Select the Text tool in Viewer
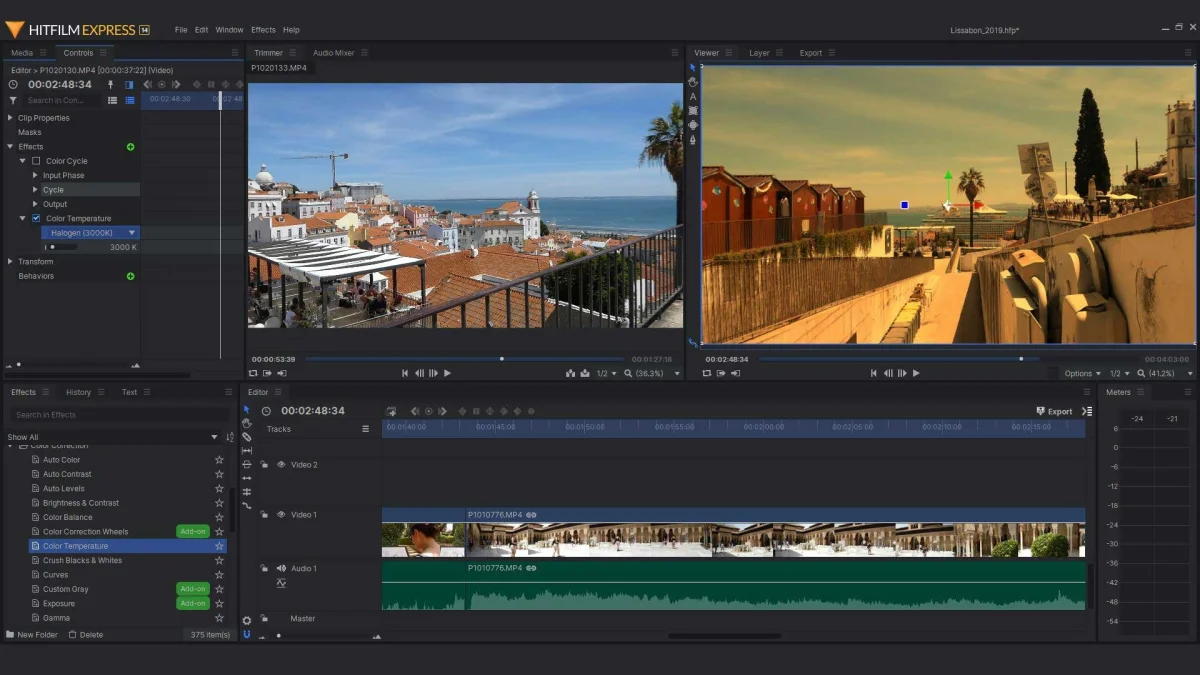The height and width of the screenshot is (675, 1200). tap(693, 97)
